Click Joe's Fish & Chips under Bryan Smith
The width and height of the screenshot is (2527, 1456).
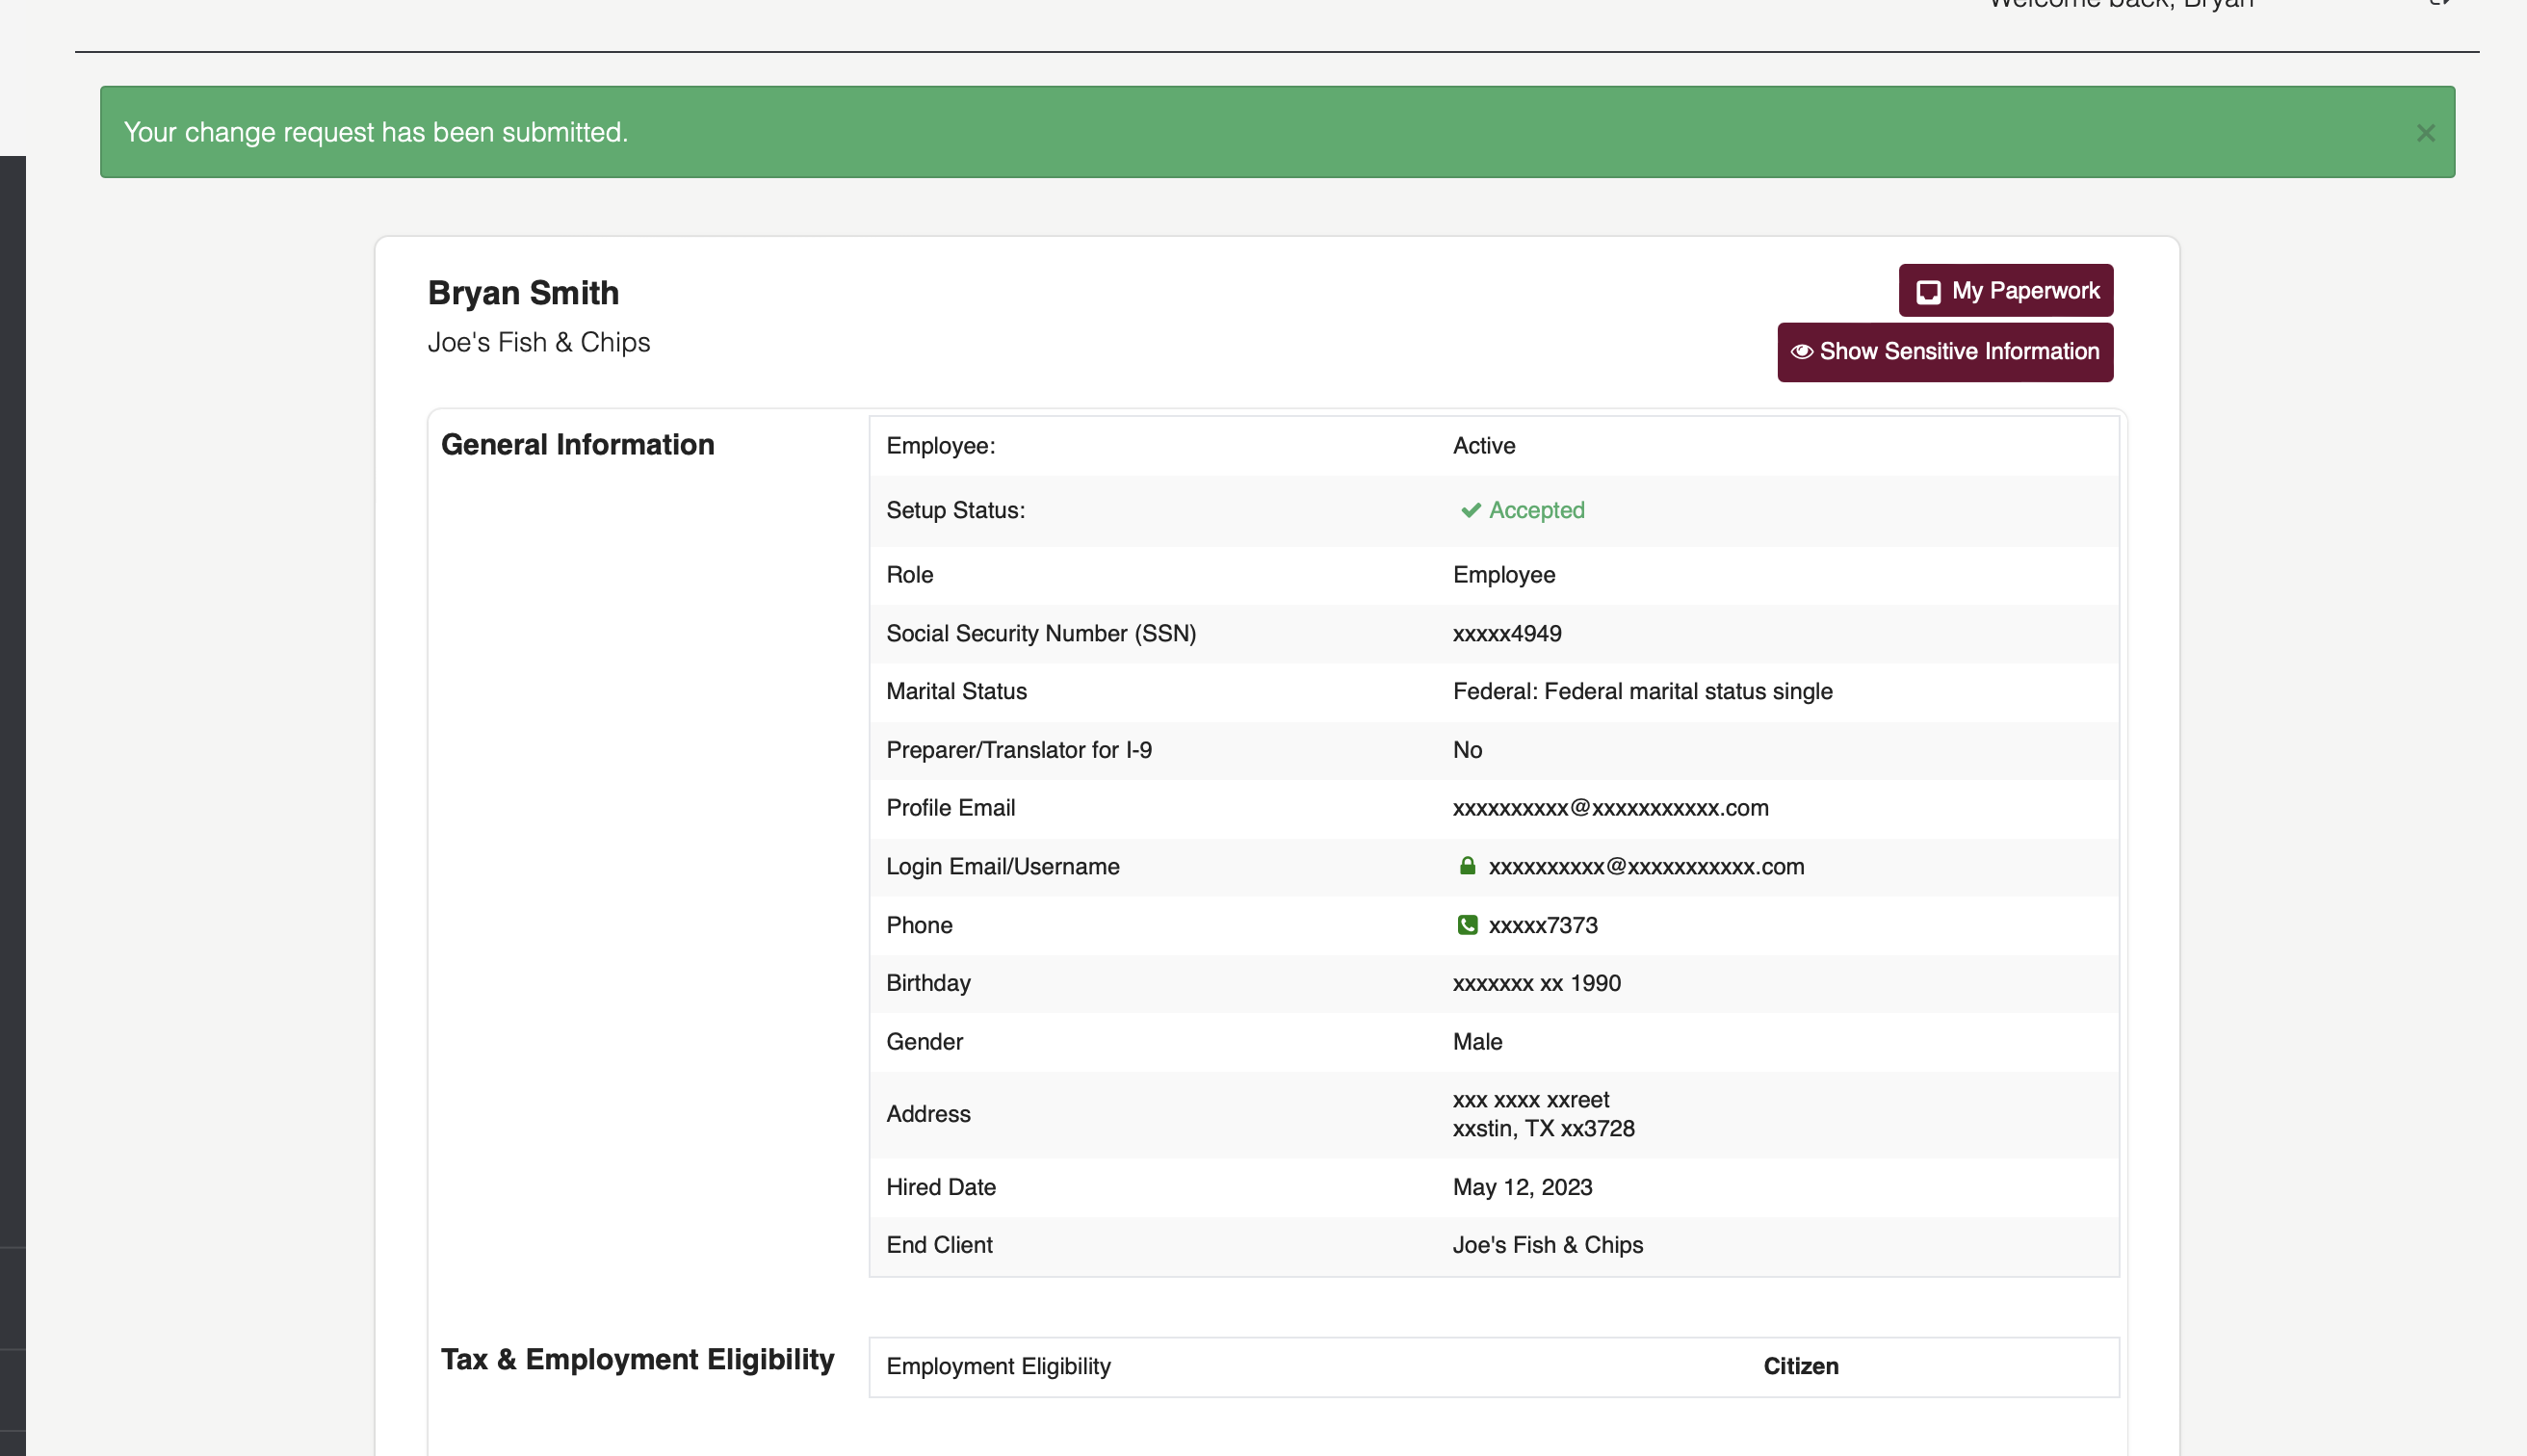pos(539,341)
